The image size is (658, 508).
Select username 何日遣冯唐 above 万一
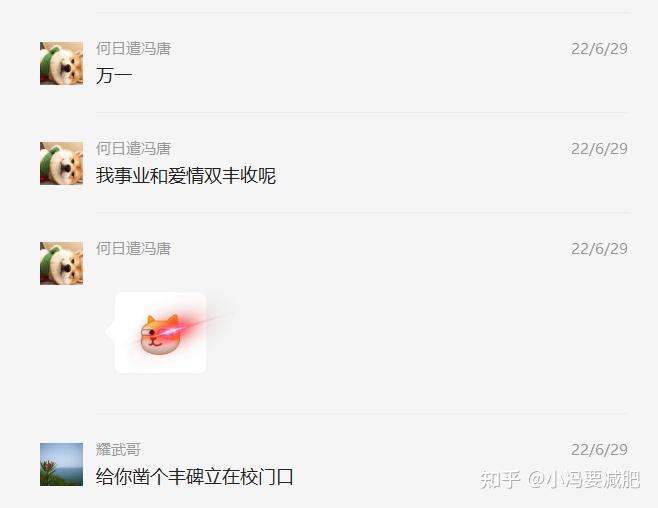[x=133, y=49]
